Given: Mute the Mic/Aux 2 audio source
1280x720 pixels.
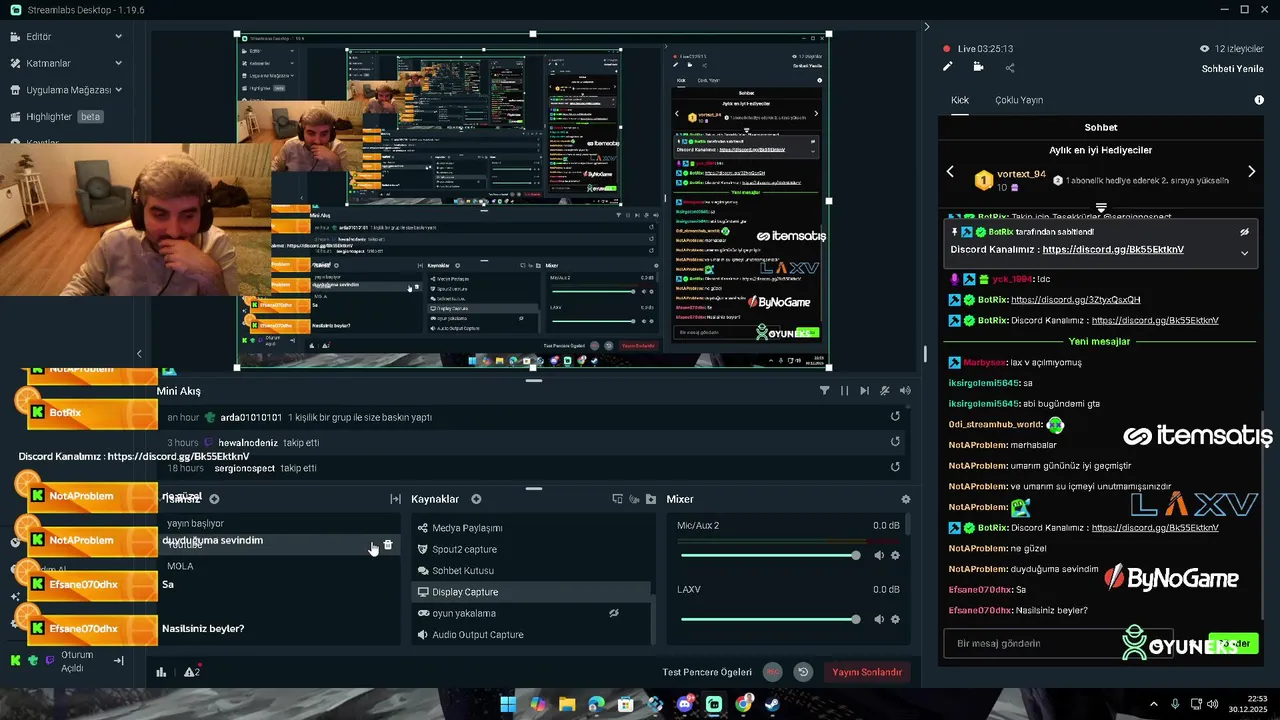Looking at the screenshot, I should 879,555.
